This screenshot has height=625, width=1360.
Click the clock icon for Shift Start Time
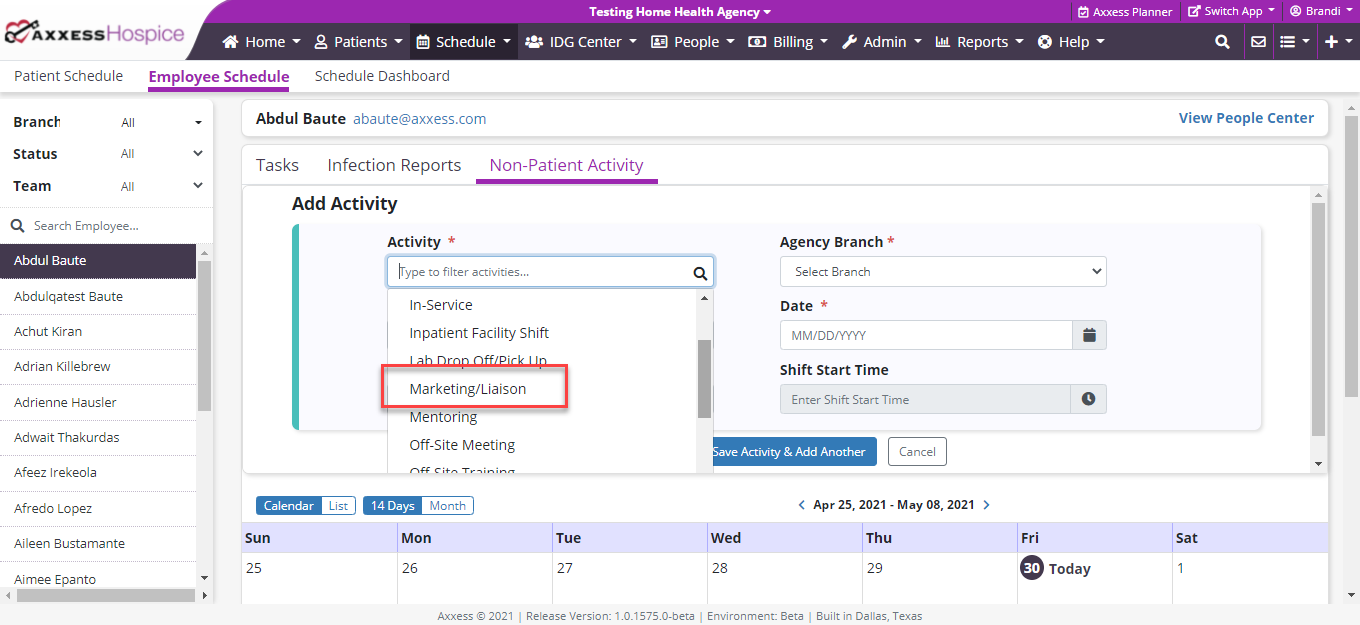tap(1088, 399)
